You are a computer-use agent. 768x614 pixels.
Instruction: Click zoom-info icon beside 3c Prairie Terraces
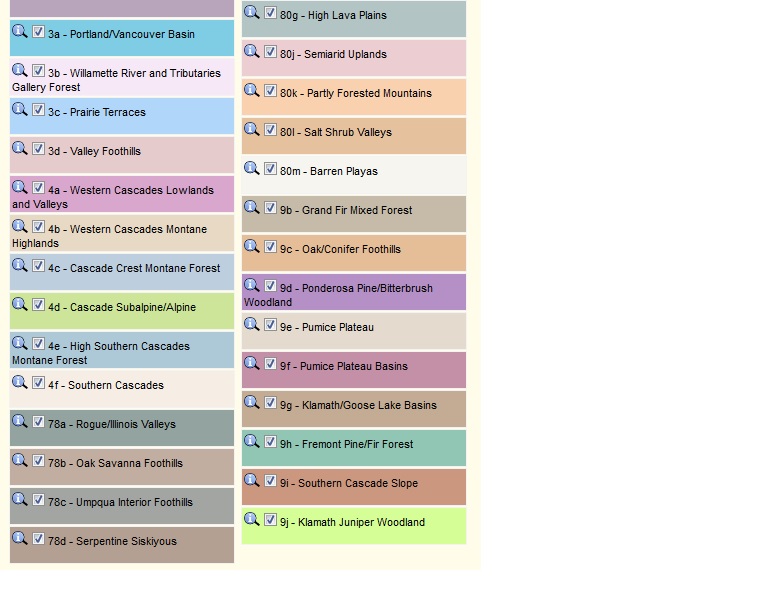click(x=19, y=109)
